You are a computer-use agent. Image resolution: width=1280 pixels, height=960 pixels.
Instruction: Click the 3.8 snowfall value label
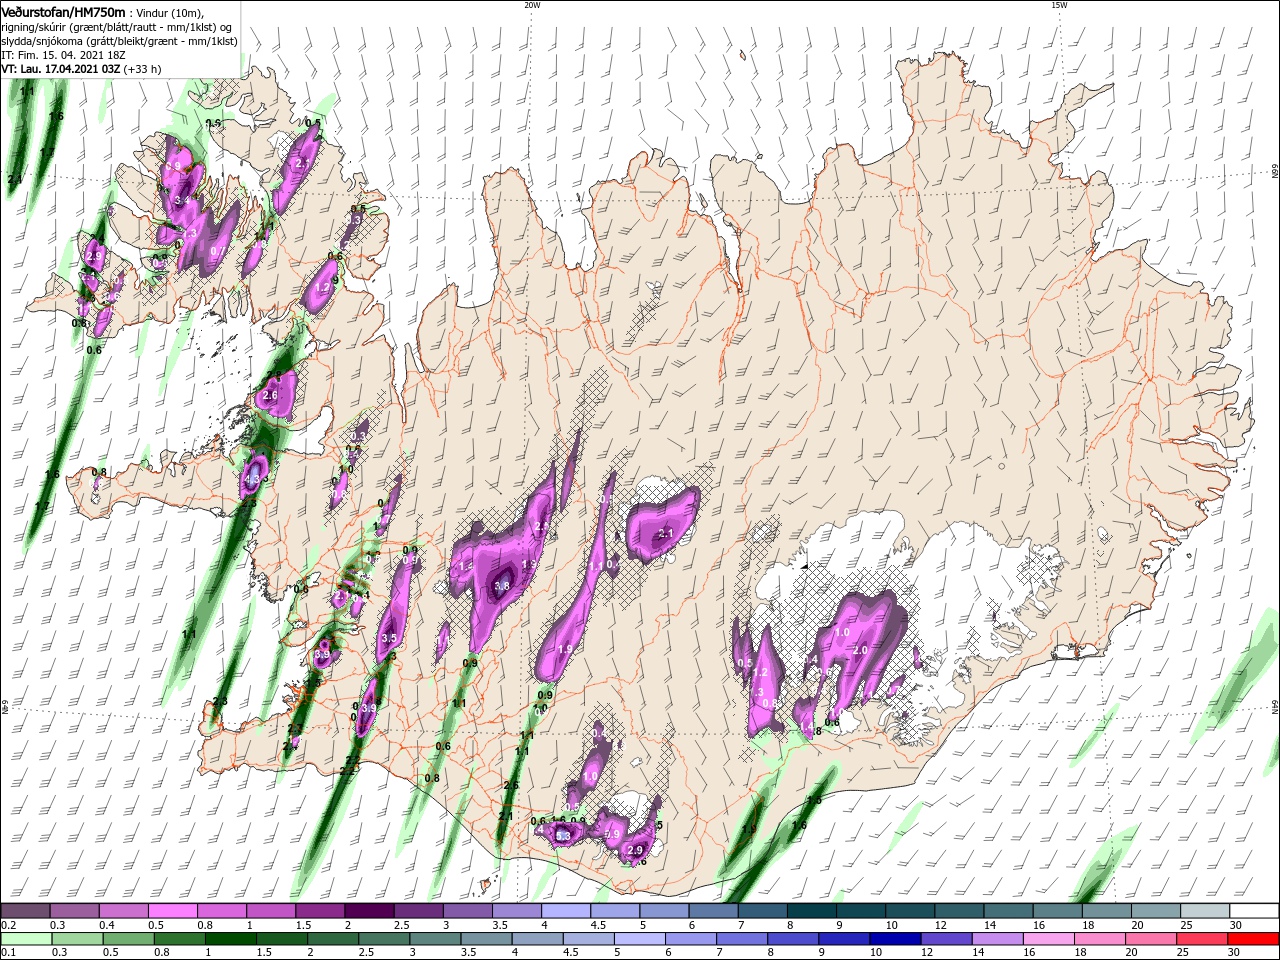502,586
